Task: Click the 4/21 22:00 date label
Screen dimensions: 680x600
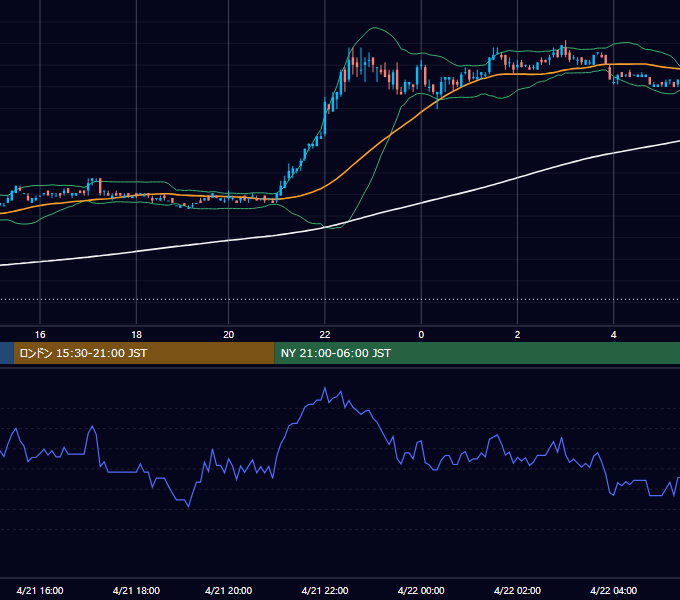Action: [x=325, y=590]
